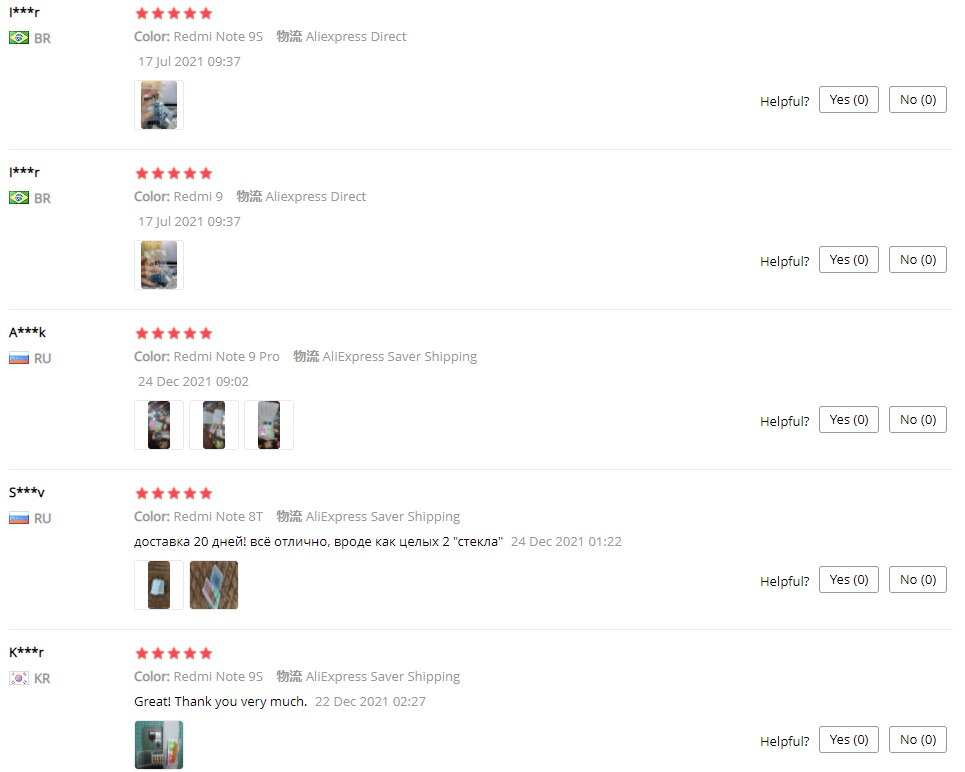Viewport: 965px width, 772px height.
Task: Mark Redmi Note 9S BR review helpful Yes
Action: (849, 100)
